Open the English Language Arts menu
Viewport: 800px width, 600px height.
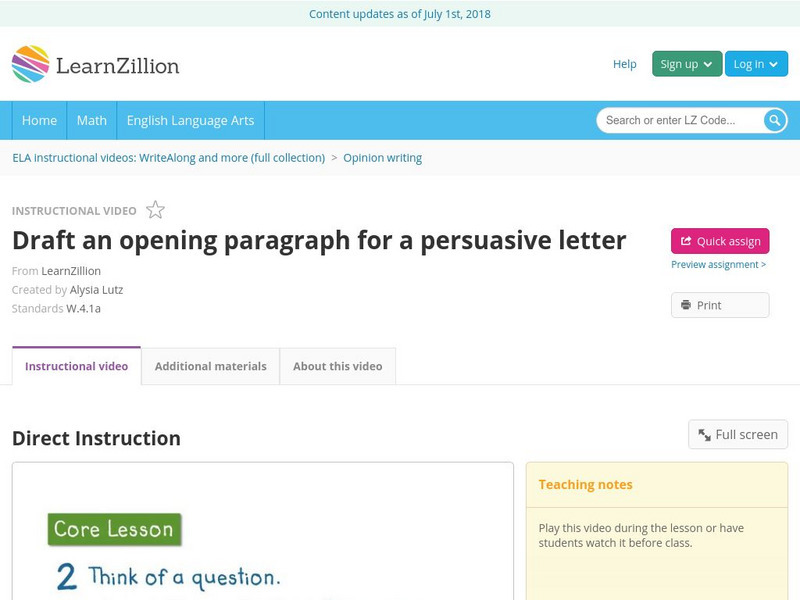pyautogui.click(x=190, y=120)
